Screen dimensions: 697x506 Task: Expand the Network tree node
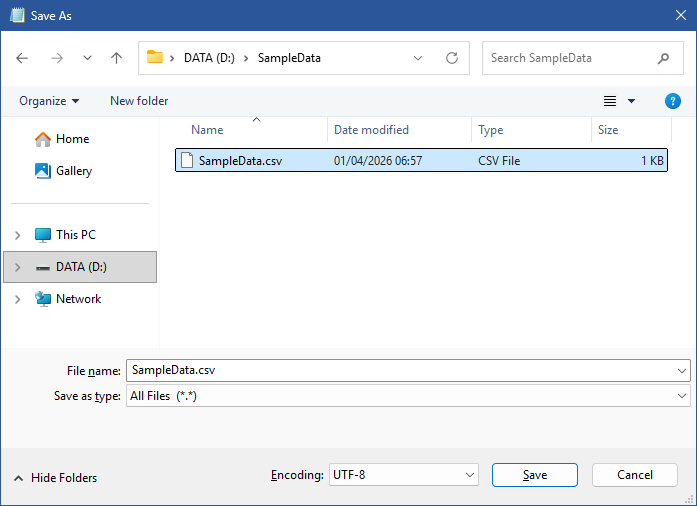click(x=17, y=299)
